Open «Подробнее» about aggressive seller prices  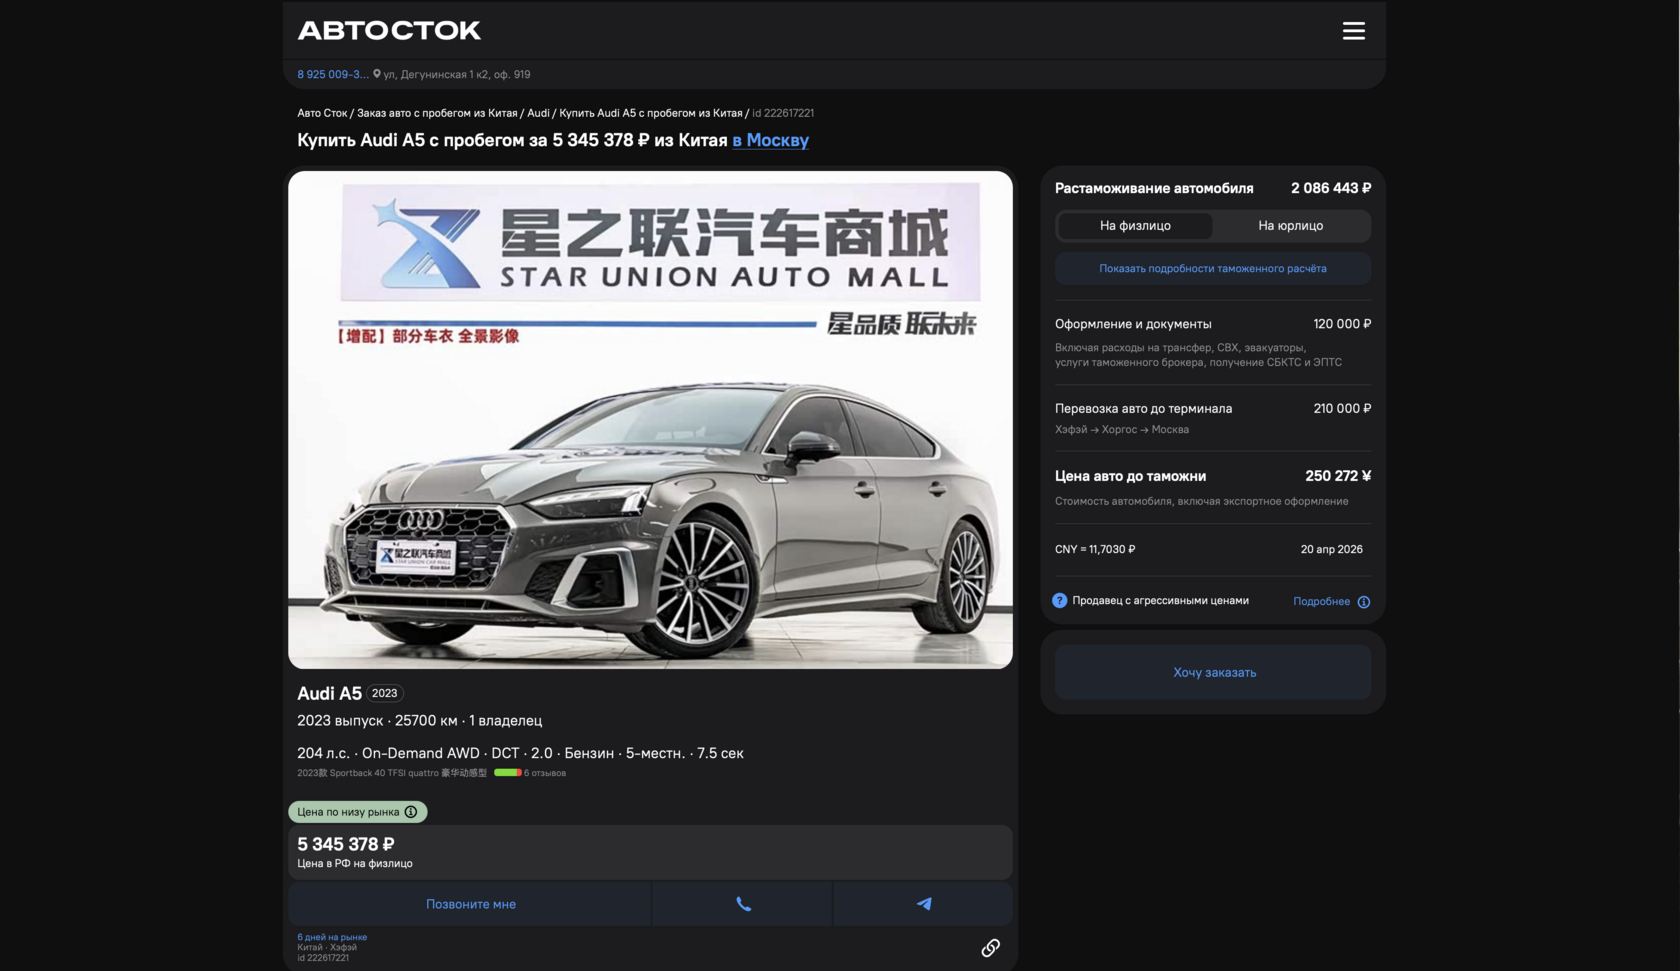click(1321, 601)
